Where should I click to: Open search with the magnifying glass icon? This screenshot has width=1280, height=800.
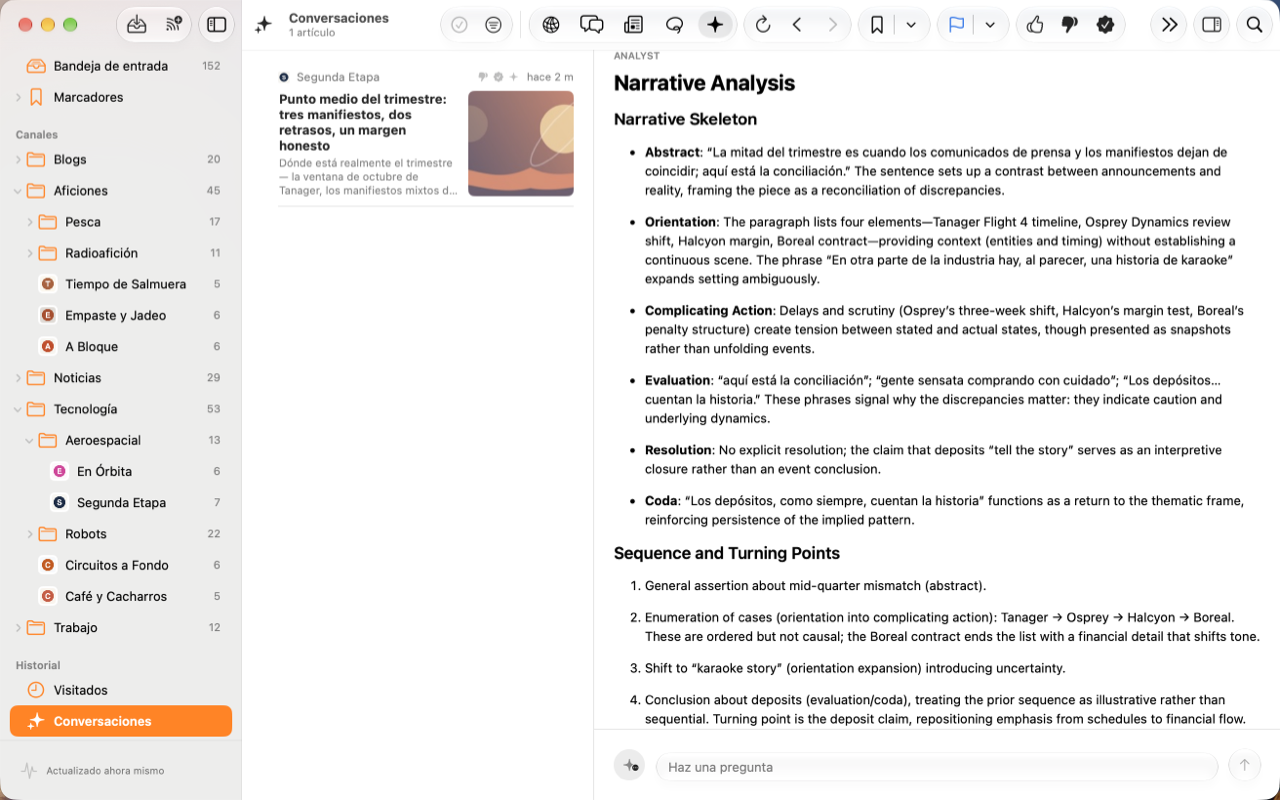tap(1254, 25)
